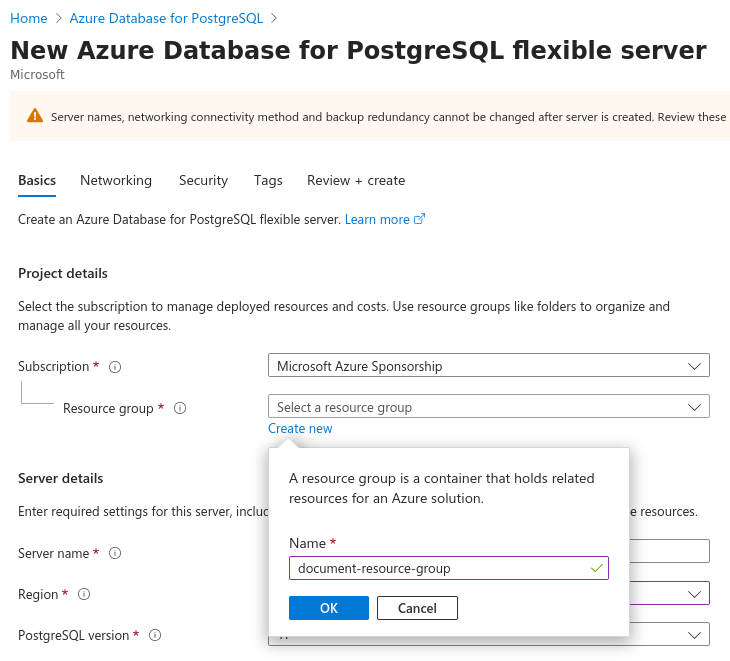Screen dimensions: 730x661
Task: Click the Project details heading
Action: point(63,273)
